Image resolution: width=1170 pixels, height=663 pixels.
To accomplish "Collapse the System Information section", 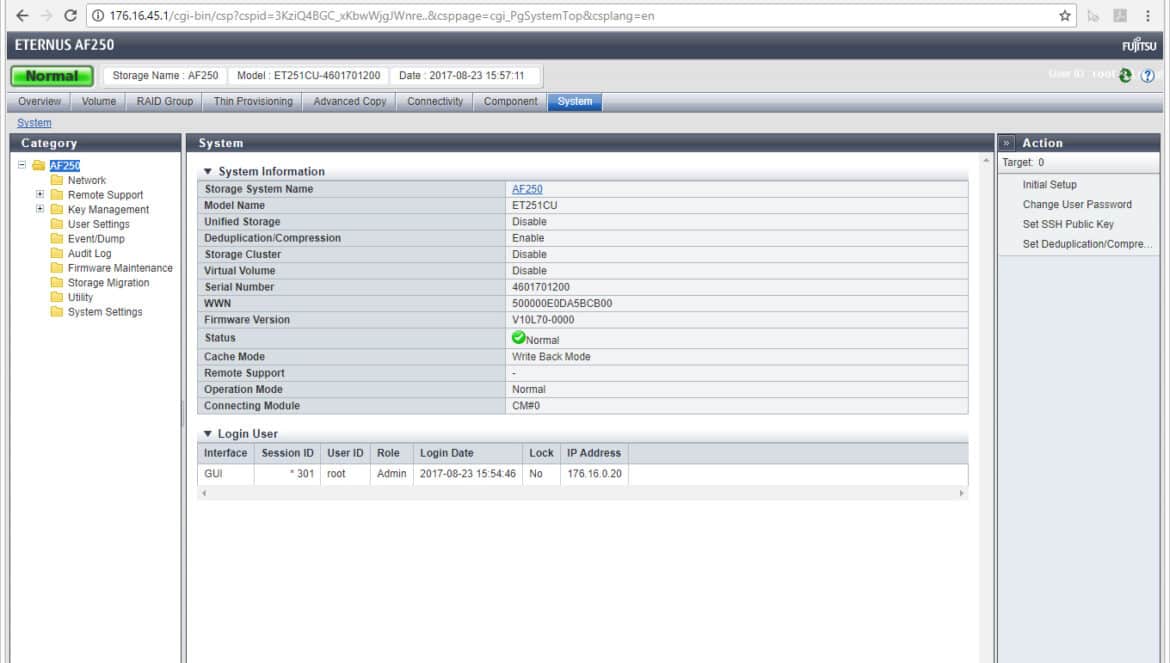I will point(207,172).
